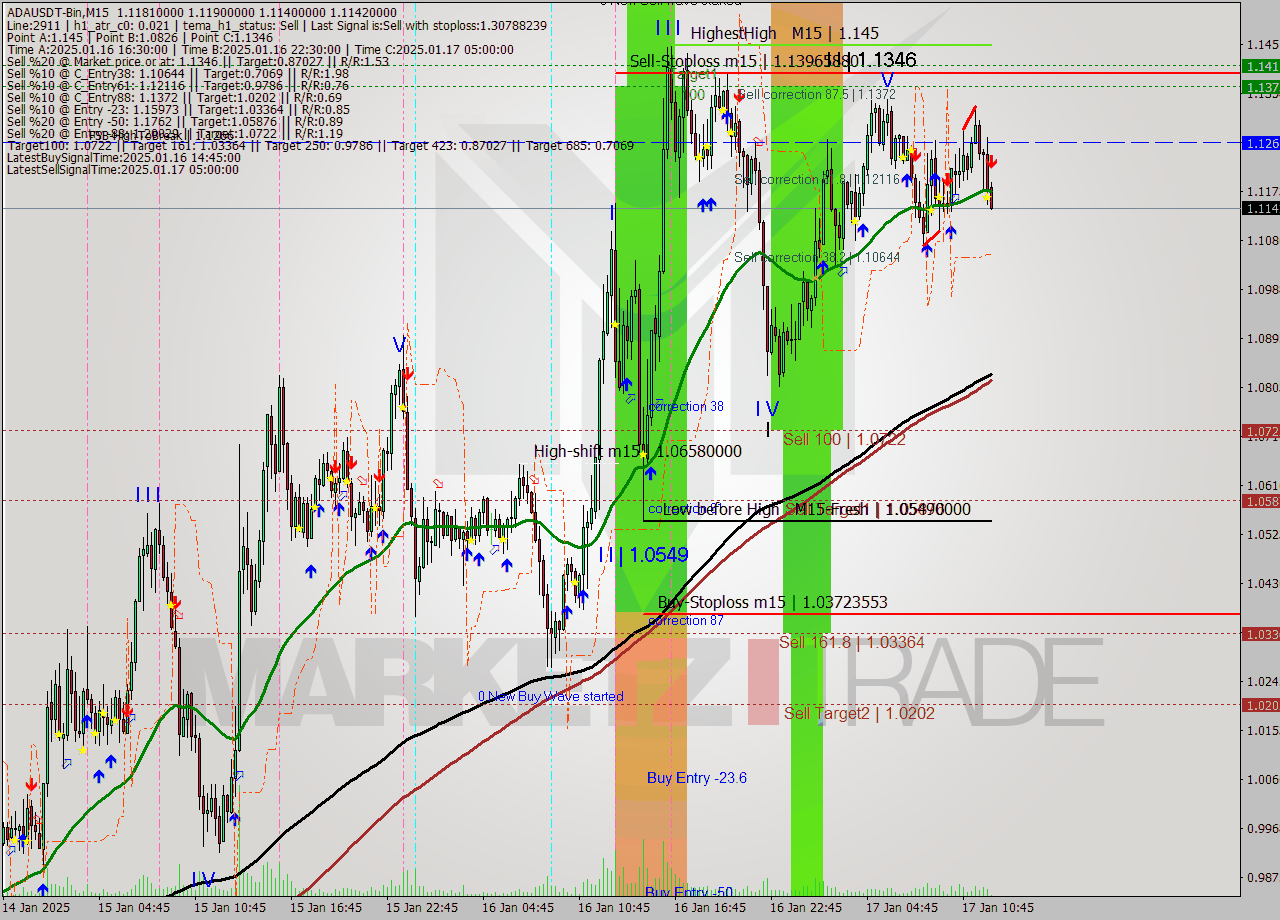Click the 'Target100: 1.0722' targets line
The image size is (1280, 920).
tap(320, 145)
